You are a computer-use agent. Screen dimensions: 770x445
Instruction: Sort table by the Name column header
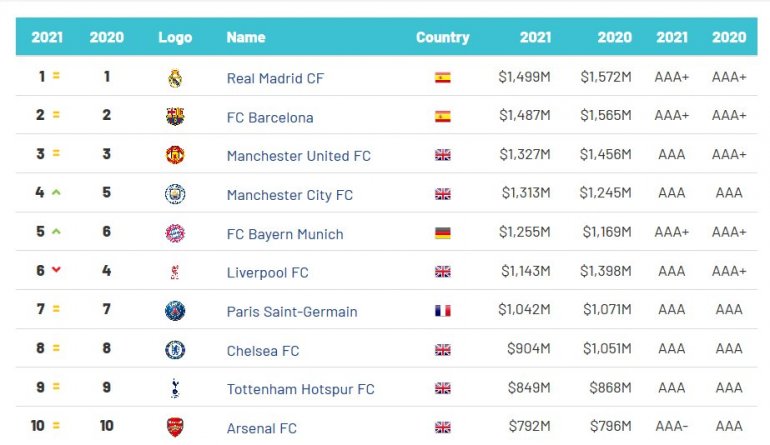246,37
